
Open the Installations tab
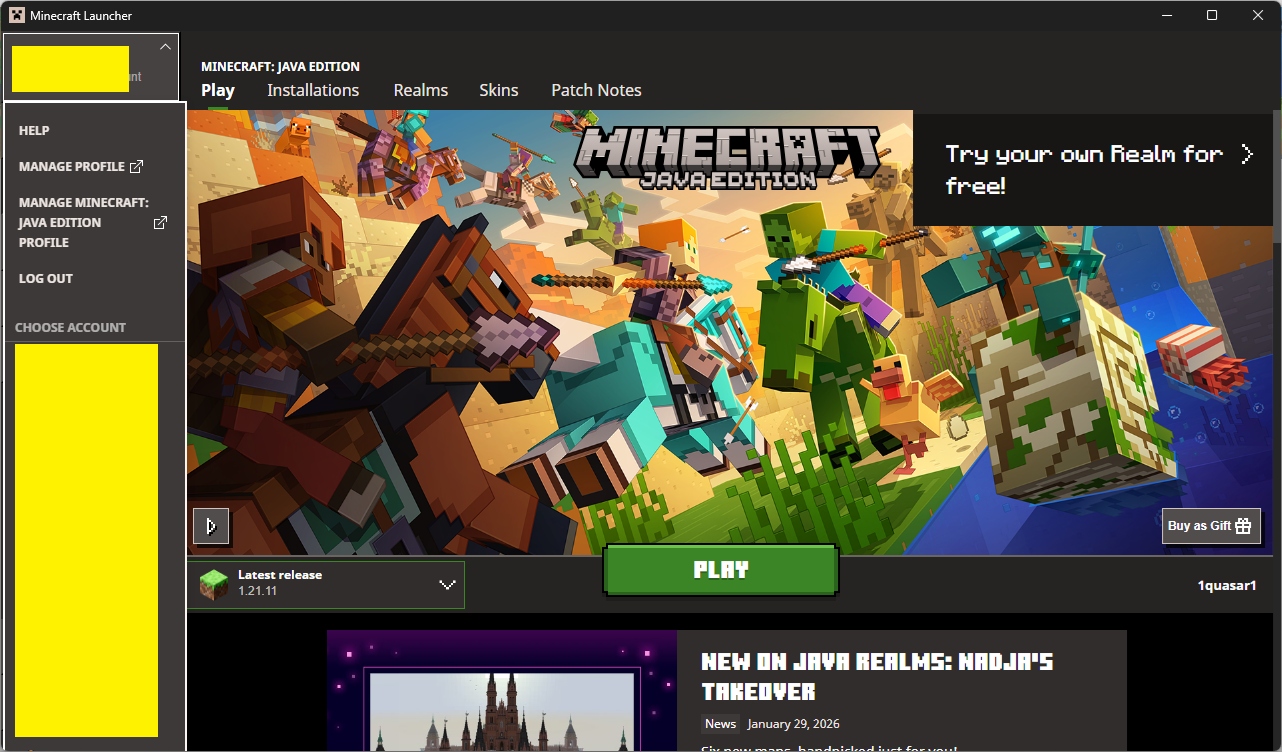tap(313, 90)
